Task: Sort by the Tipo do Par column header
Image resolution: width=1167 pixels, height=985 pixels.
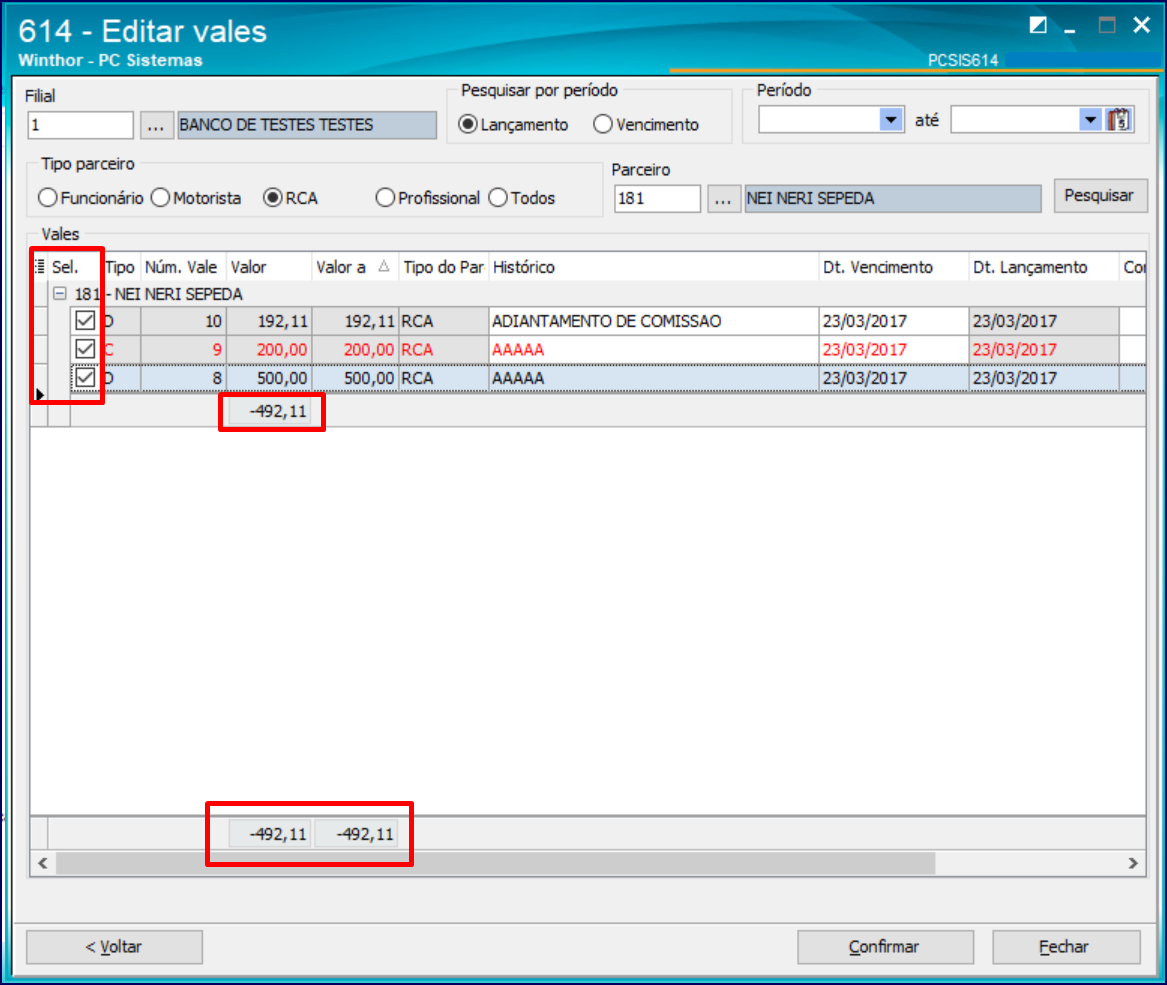Action: [444, 267]
